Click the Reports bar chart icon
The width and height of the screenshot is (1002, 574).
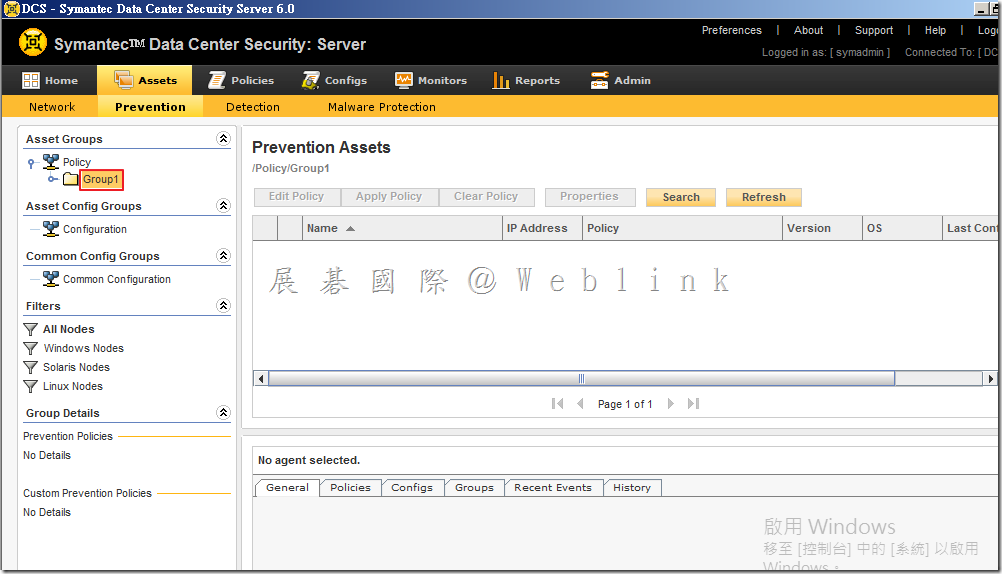(501, 80)
